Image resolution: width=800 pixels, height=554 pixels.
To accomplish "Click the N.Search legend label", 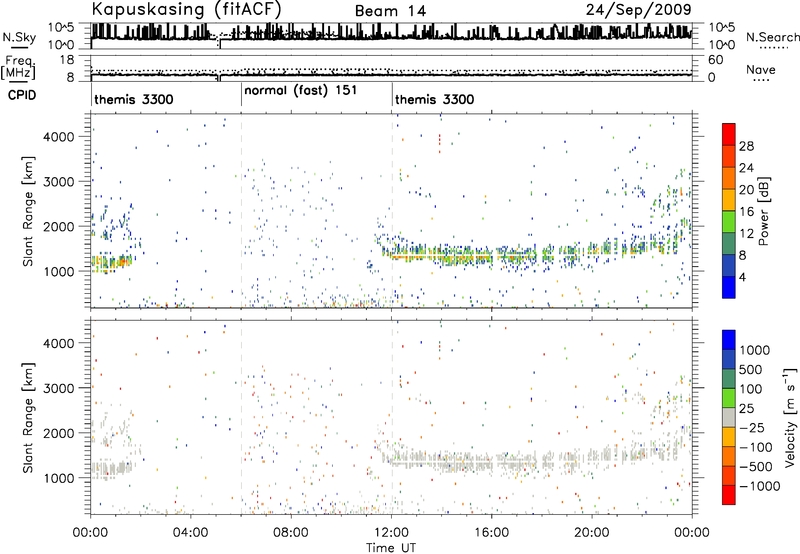I will tap(772, 37).
